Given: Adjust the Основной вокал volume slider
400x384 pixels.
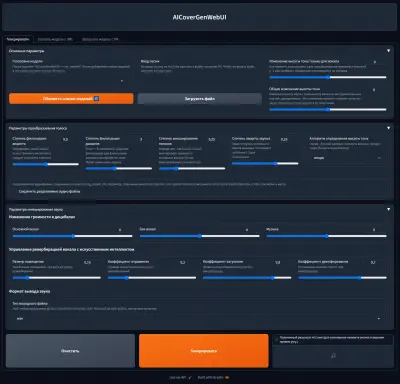Looking at the screenshot, I should pos(72,236).
